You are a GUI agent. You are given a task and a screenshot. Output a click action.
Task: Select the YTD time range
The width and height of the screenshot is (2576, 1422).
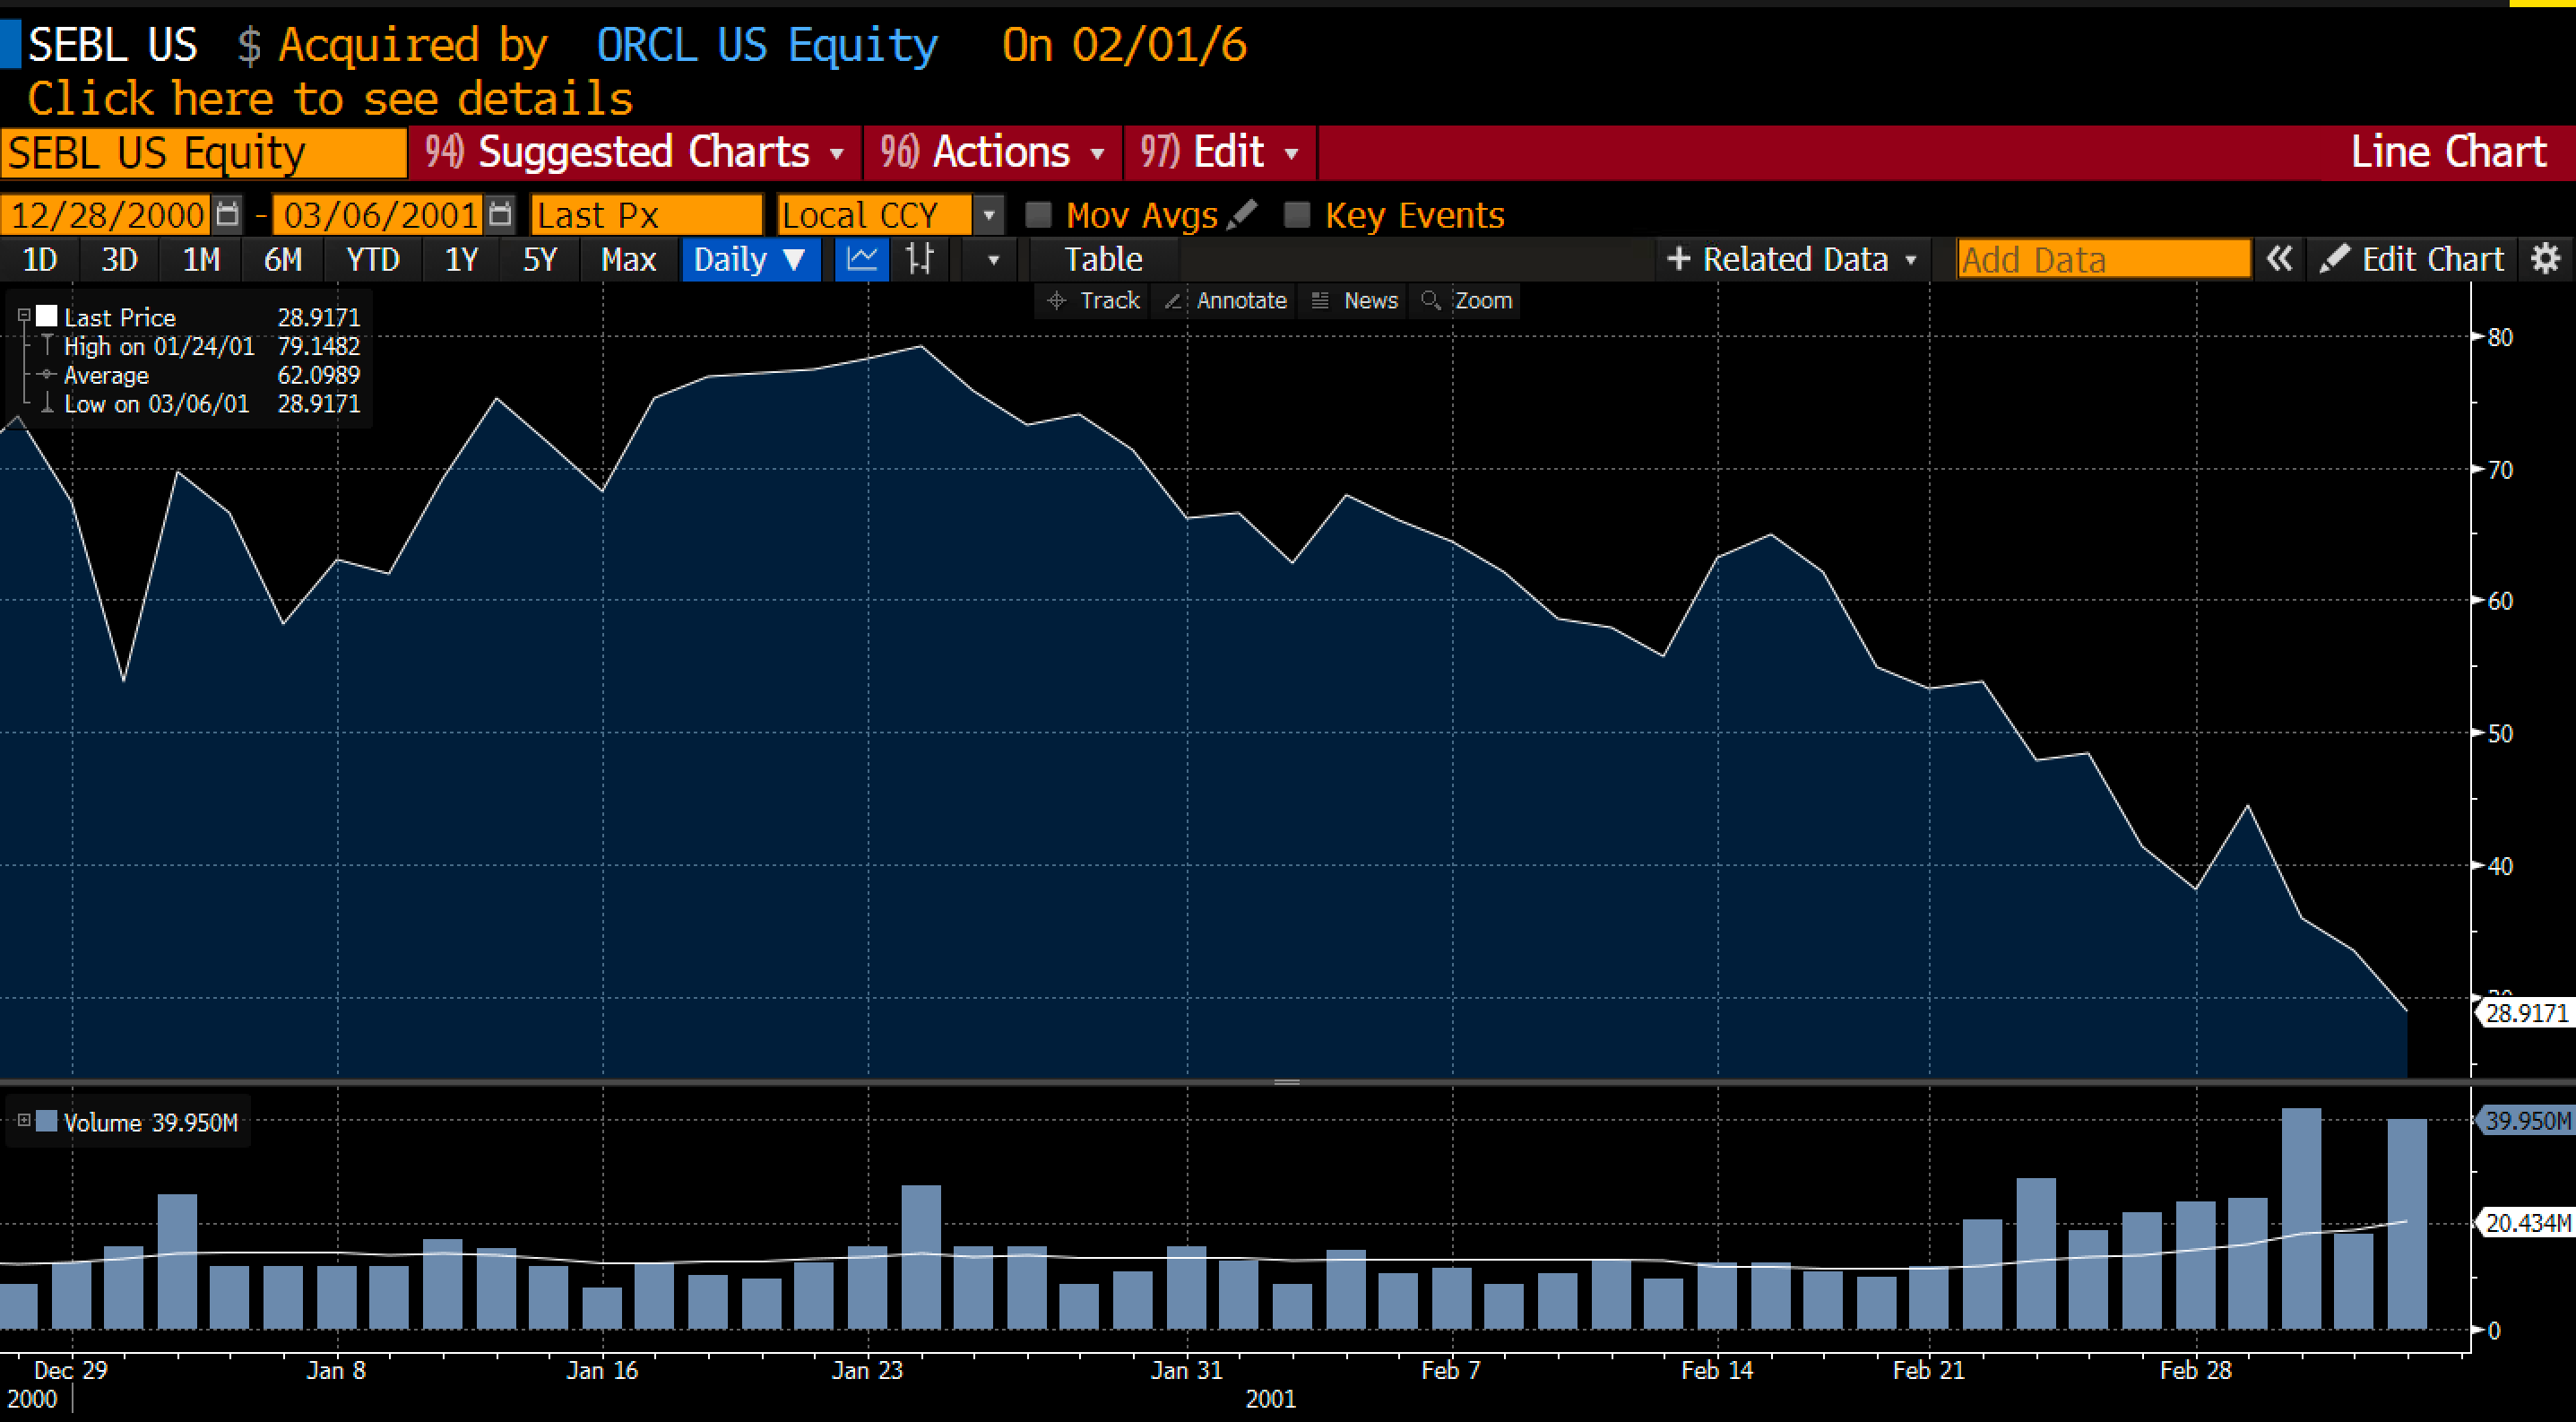(372, 260)
